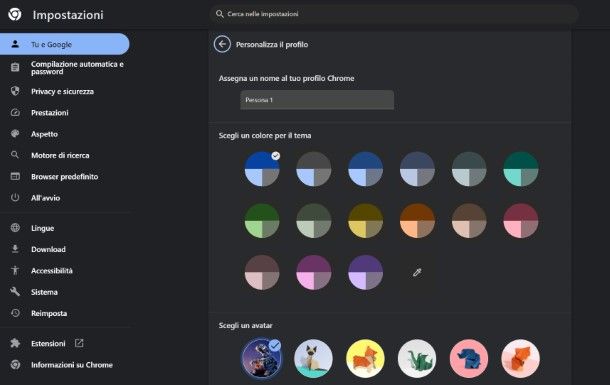610x385 pixels.
Task: Choose the brown beige theme swatch
Action: point(469,220)
